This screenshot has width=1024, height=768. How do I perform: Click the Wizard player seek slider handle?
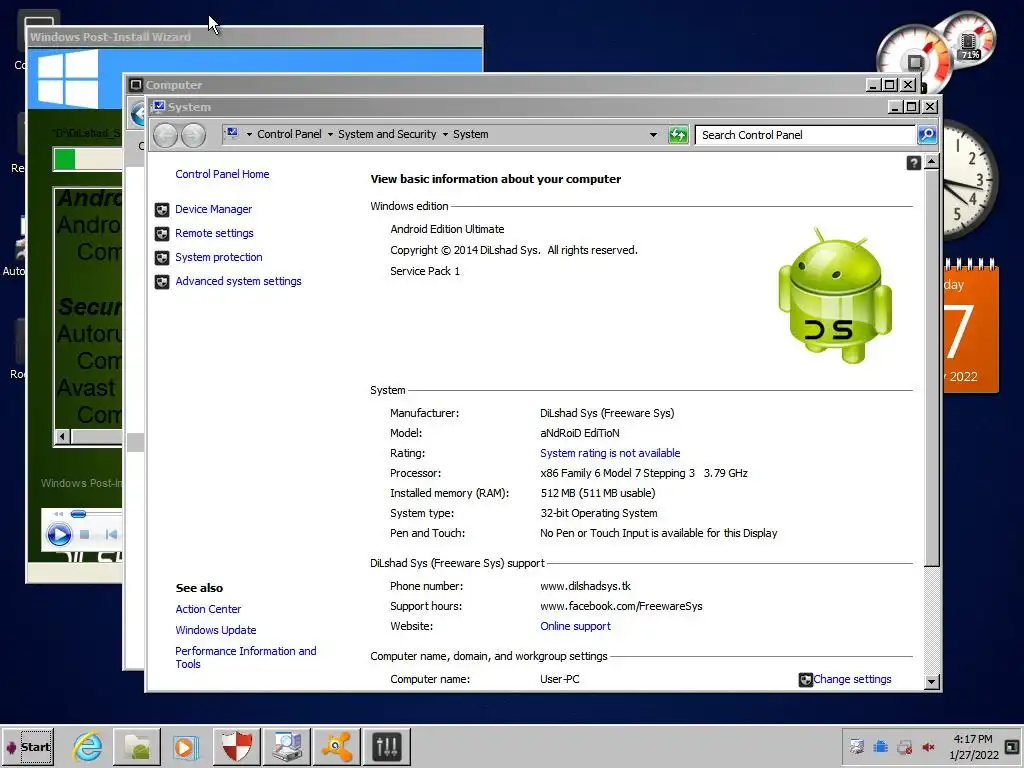click(78, 514)
